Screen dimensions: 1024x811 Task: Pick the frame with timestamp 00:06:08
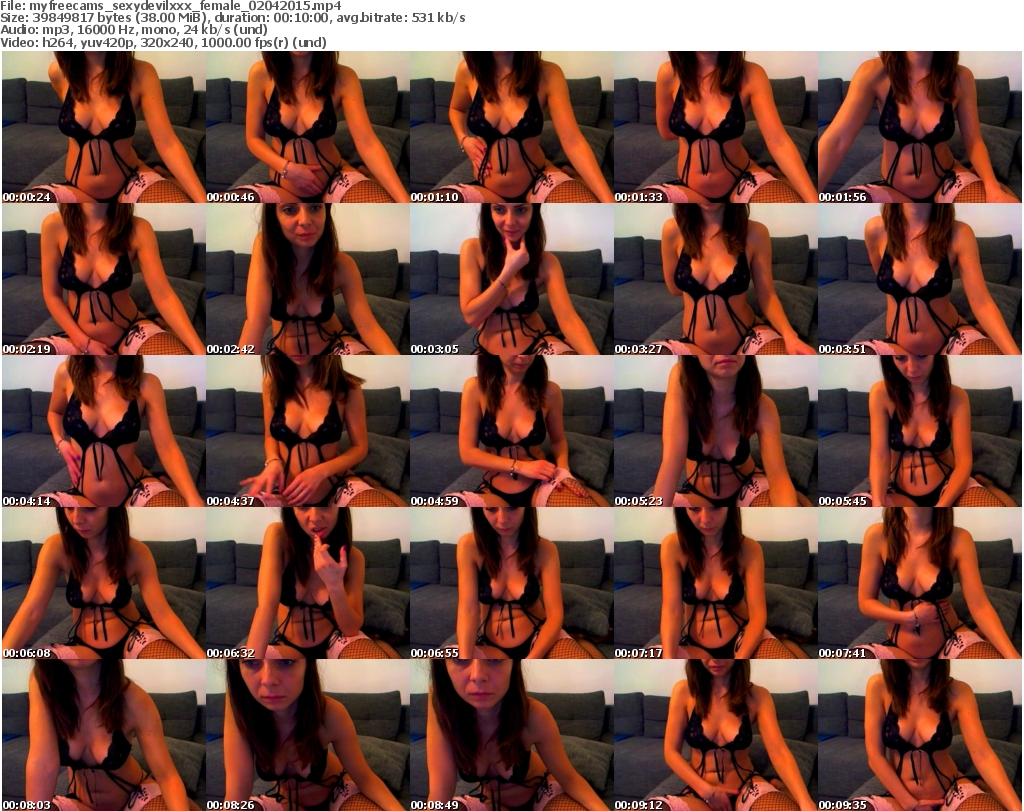tap(104, 584)
